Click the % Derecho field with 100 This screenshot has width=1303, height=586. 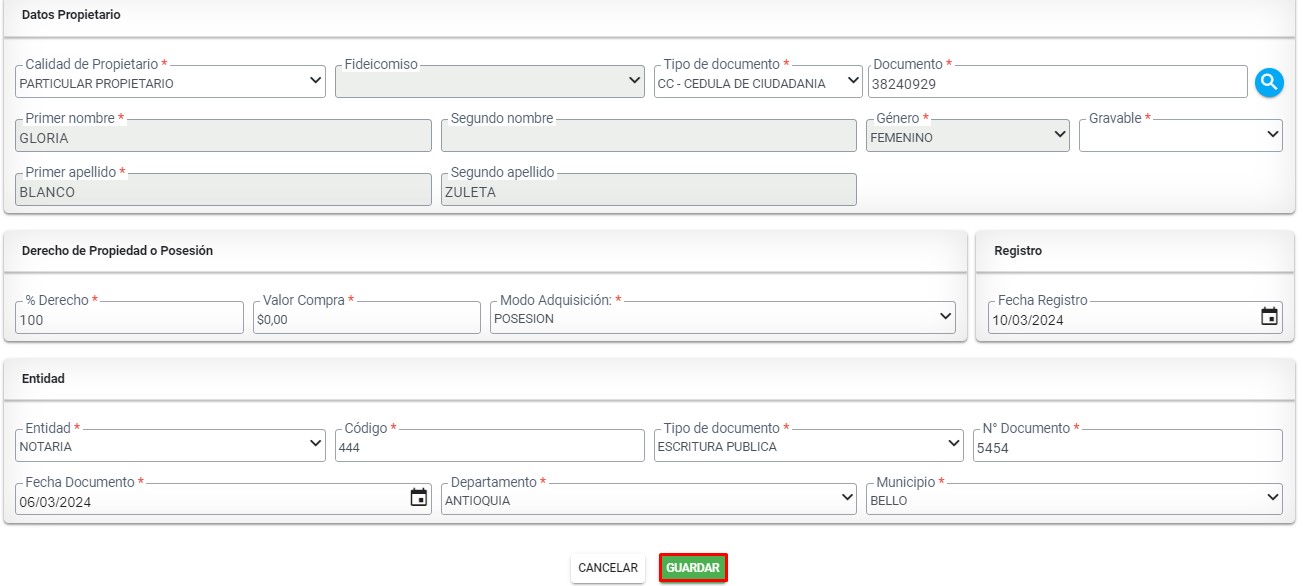pyautogui.click(x=130, y=318)
